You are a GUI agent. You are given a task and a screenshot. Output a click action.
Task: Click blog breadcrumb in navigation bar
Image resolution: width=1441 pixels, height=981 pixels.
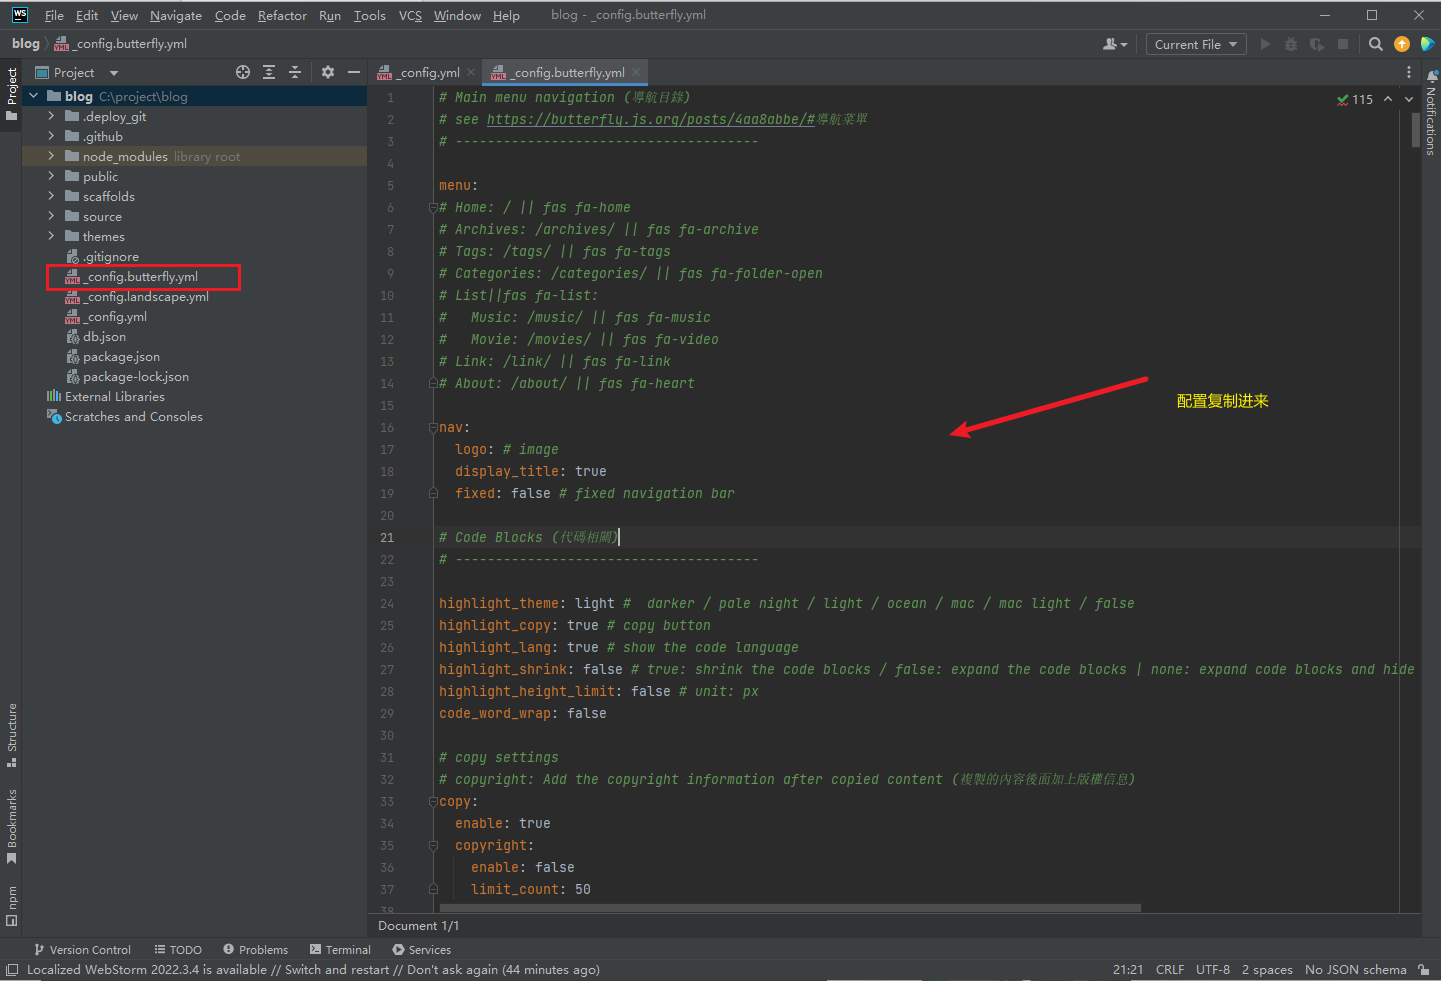tap(26, 44)
